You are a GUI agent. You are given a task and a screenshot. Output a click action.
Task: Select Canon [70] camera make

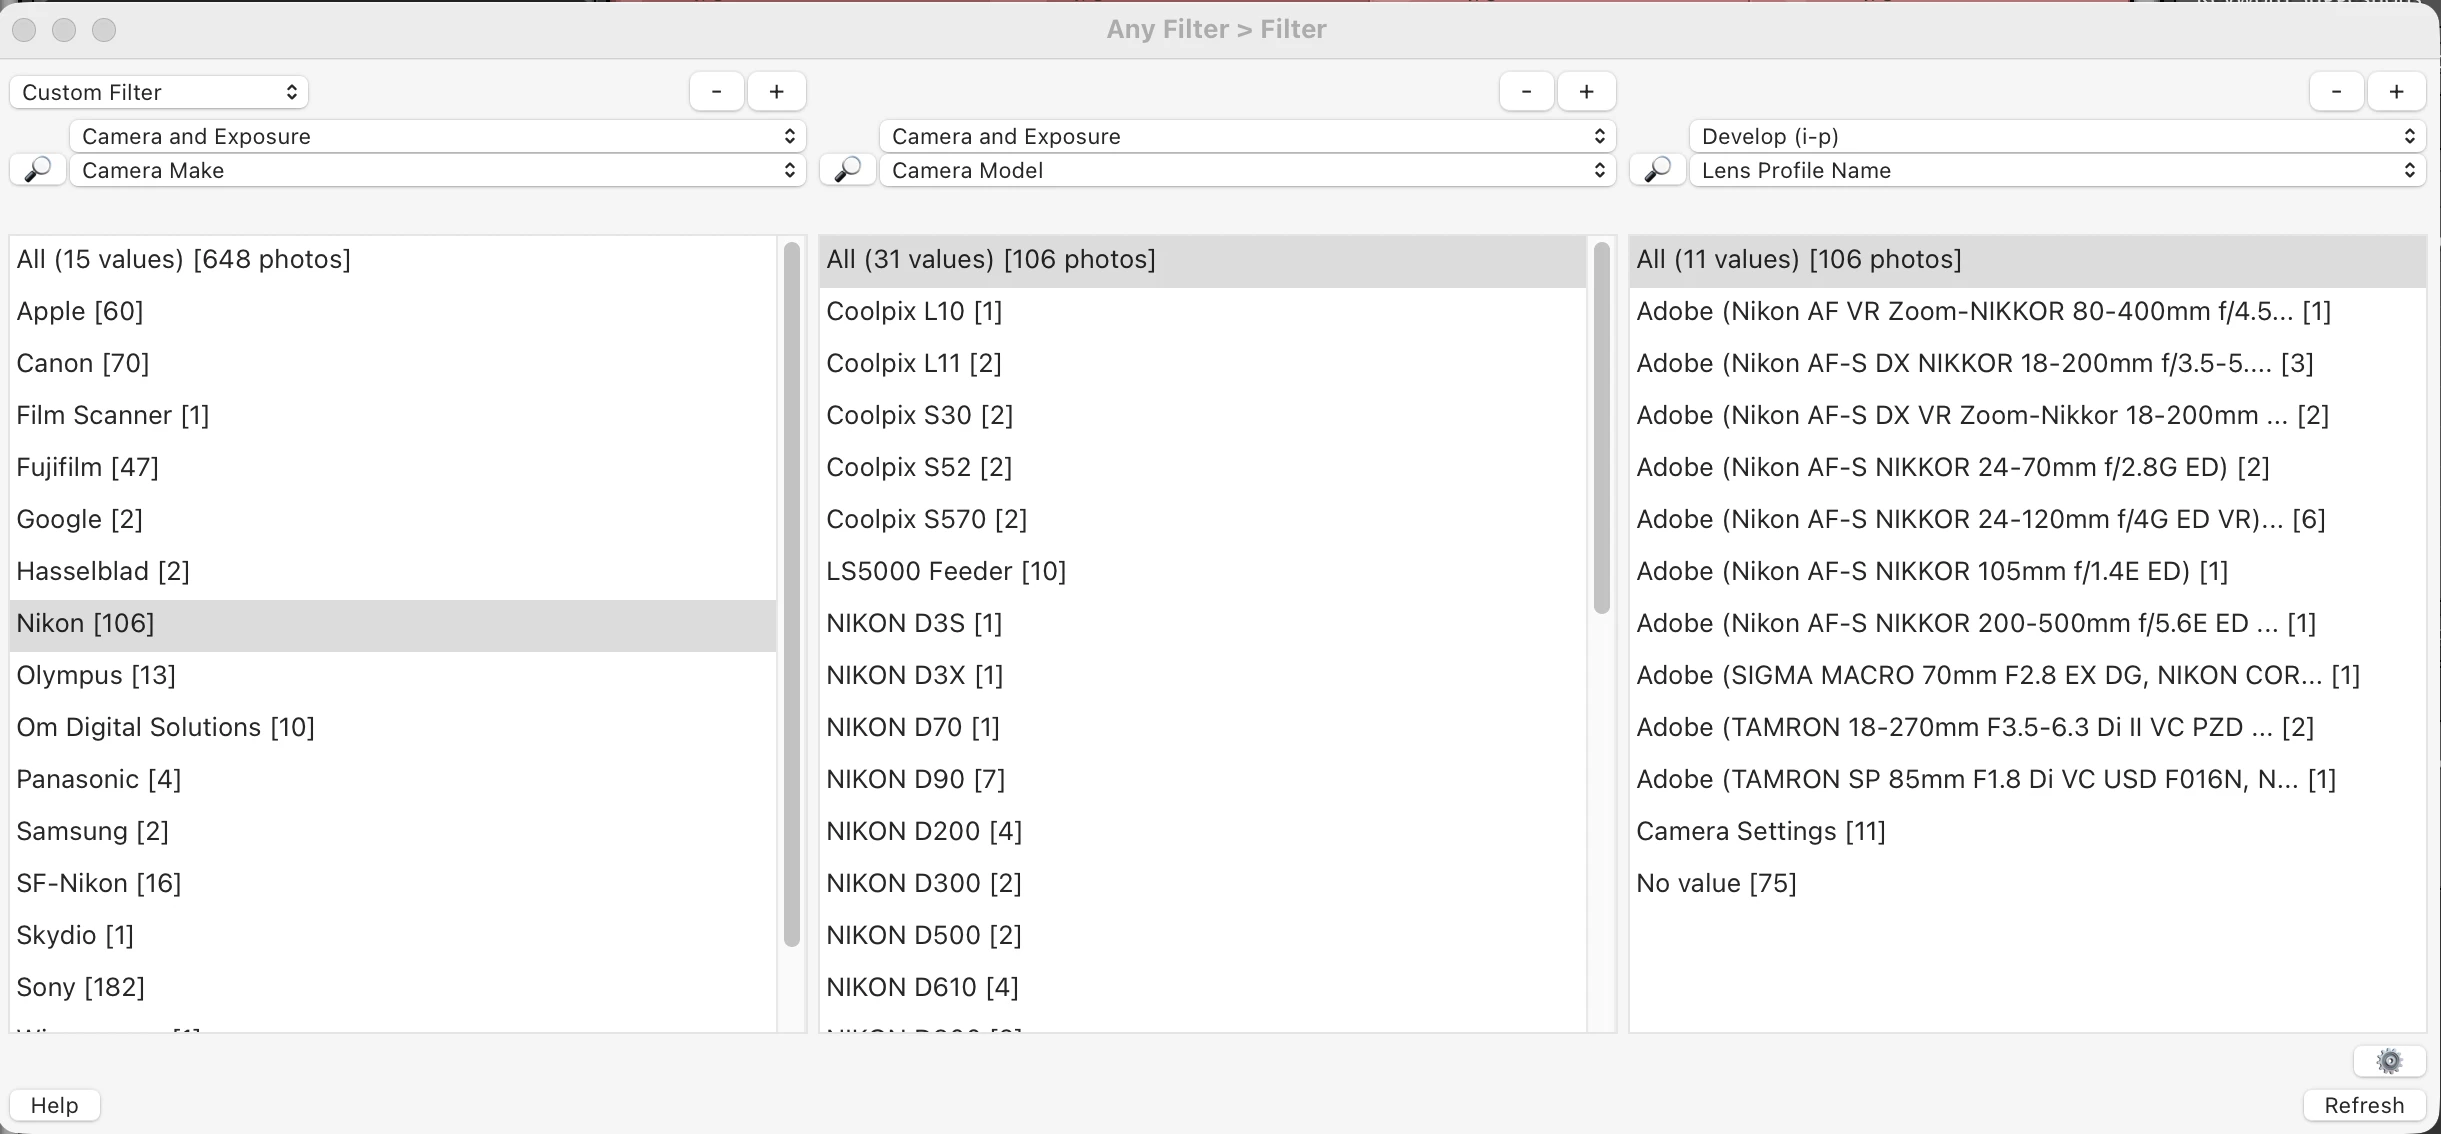(393, 364)
